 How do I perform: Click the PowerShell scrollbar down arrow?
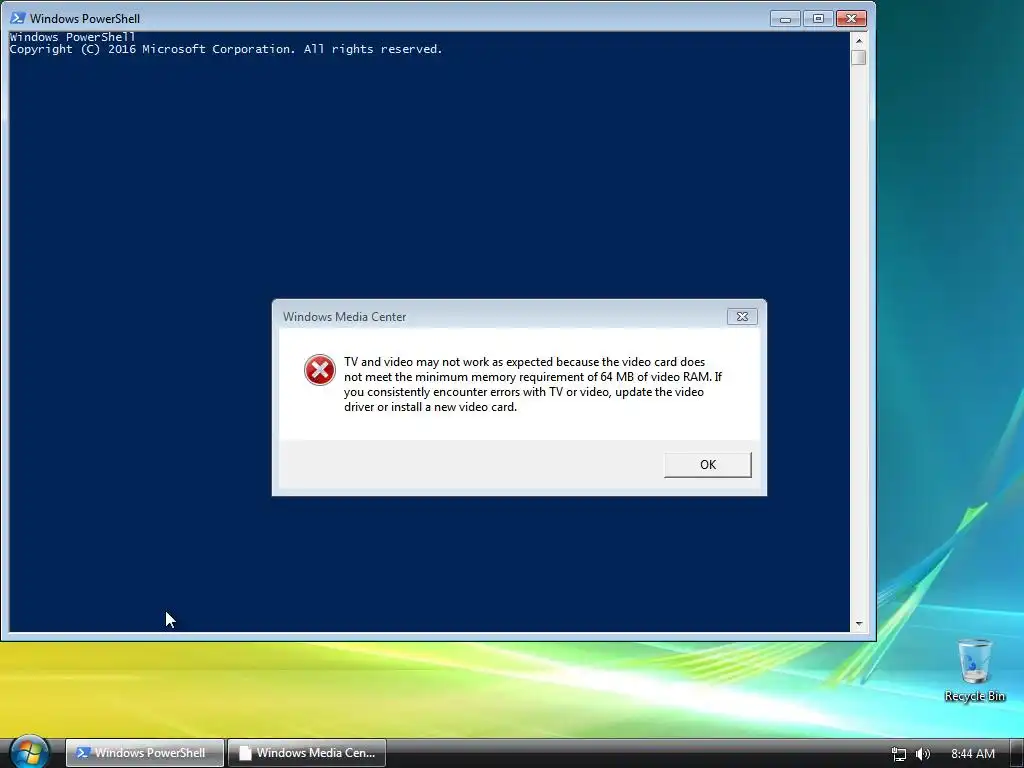[859, 624]
